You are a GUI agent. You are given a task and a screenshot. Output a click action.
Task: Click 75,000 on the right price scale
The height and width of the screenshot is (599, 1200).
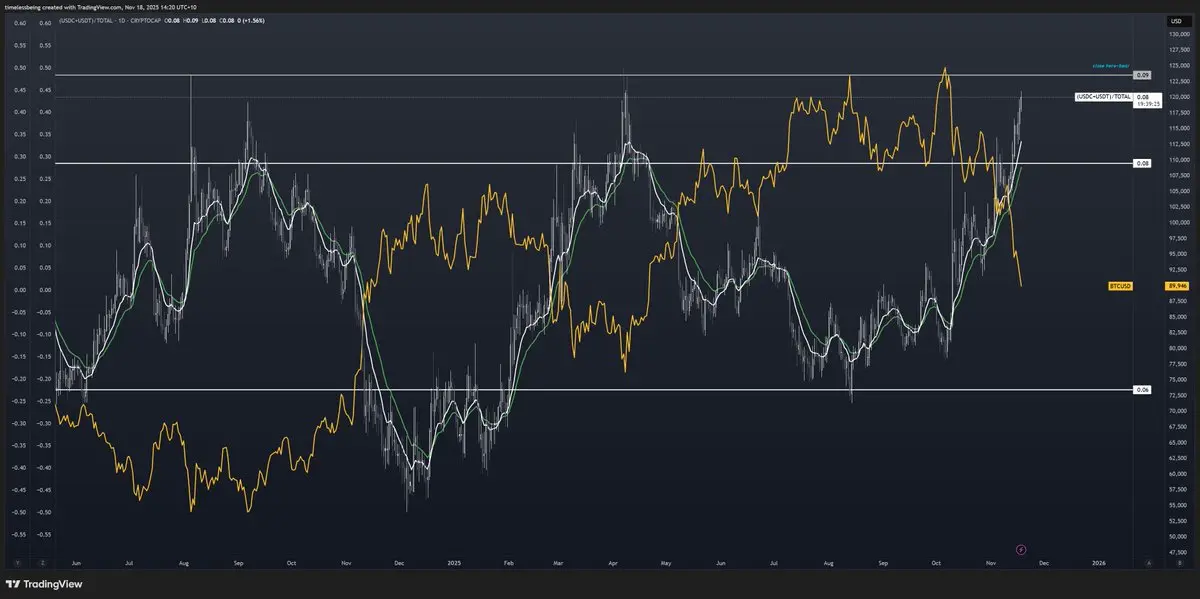(1178, 379)
